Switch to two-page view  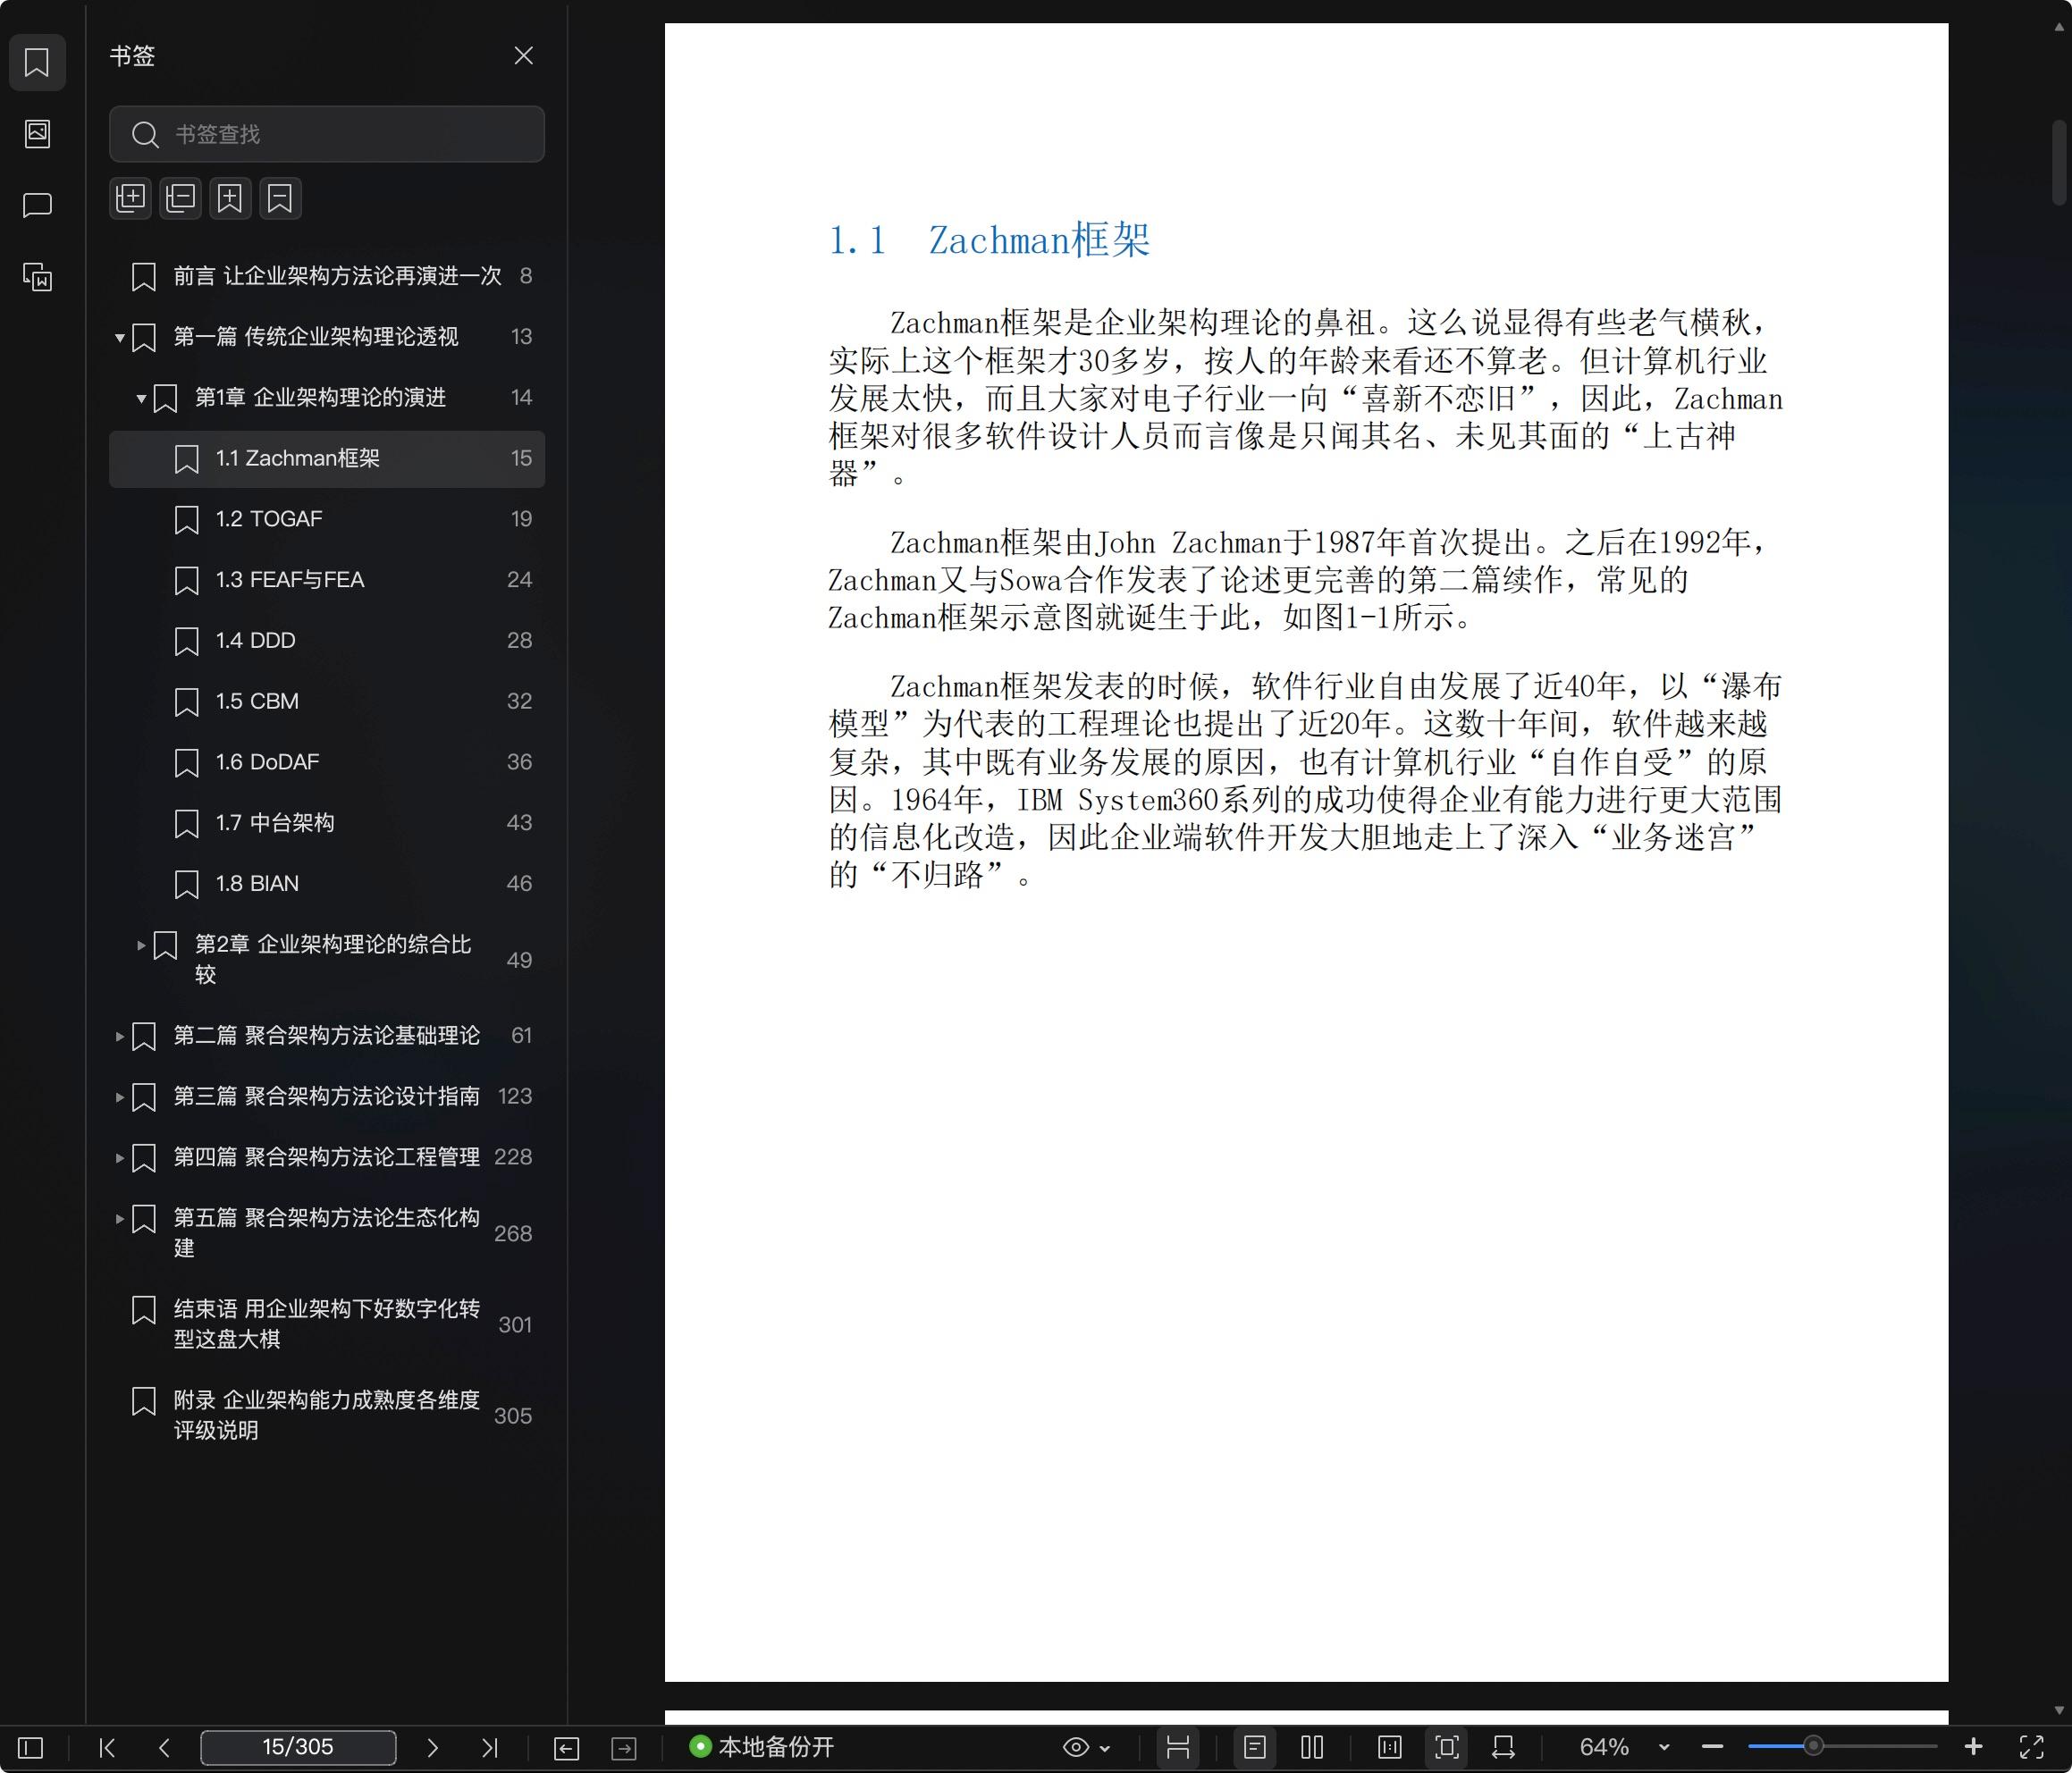(1313, 1747)
